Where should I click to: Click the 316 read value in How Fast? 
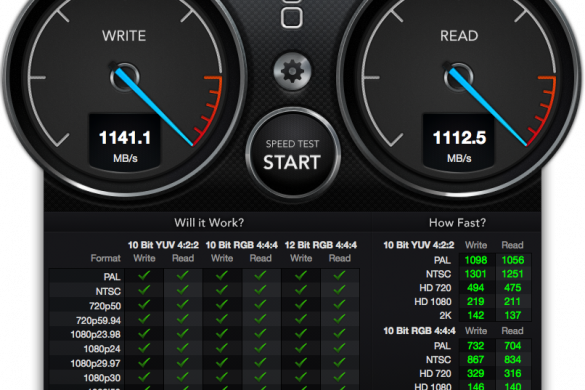pyautogui.click(x=513, y=374)
